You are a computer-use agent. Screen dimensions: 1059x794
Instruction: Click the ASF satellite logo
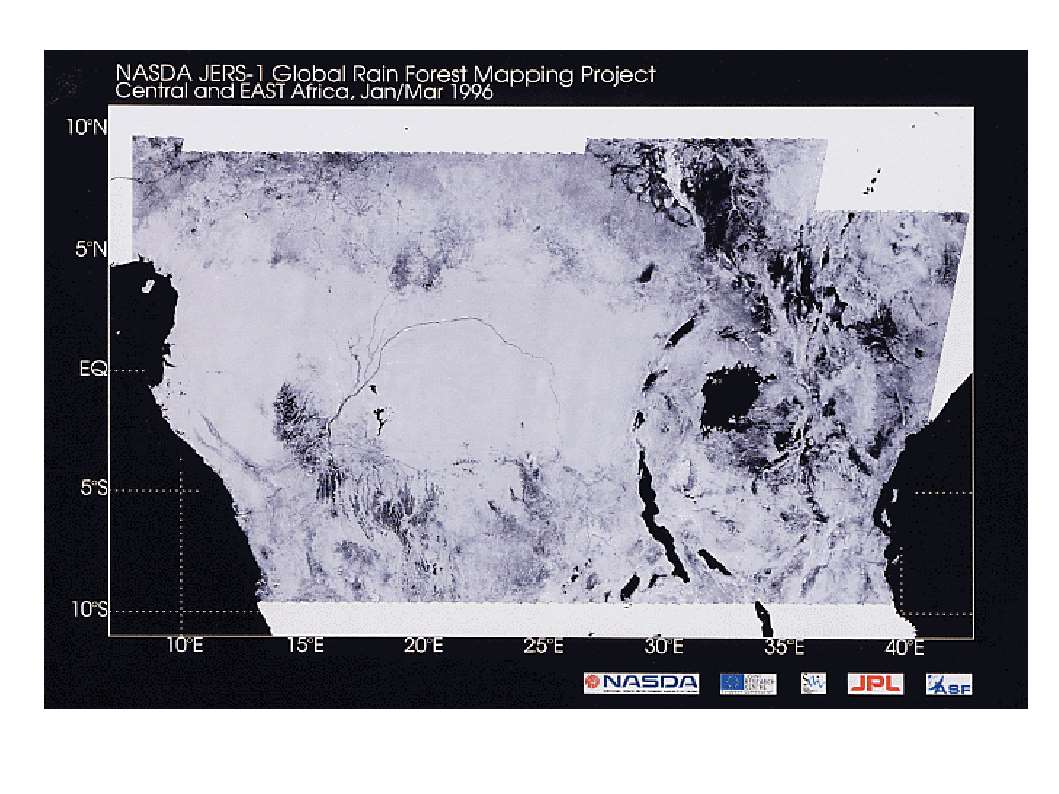pos(949,684)
